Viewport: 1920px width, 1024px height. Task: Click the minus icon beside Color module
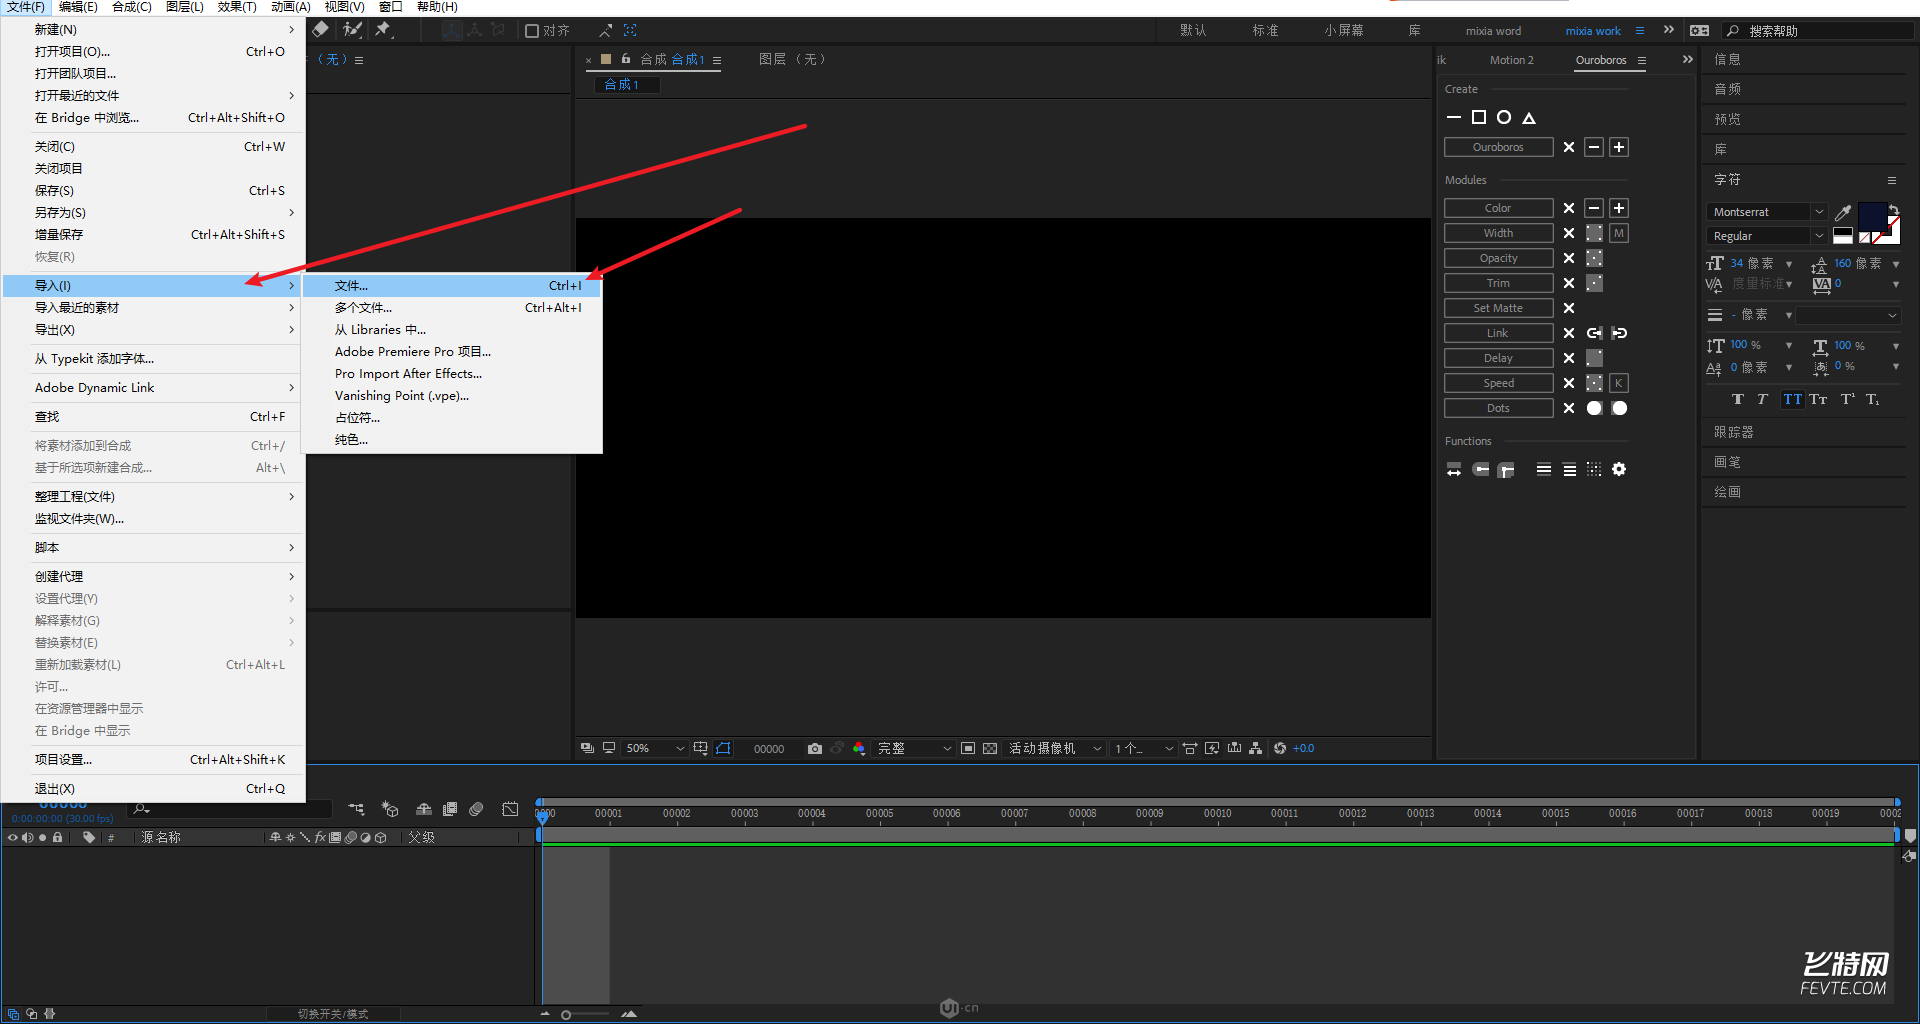pos(1594,208)
